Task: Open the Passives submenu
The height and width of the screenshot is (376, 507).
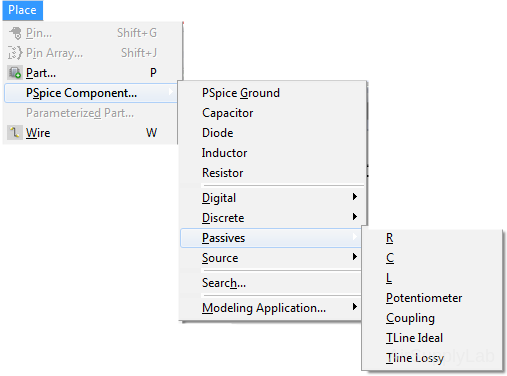Action: click(271, 238)
